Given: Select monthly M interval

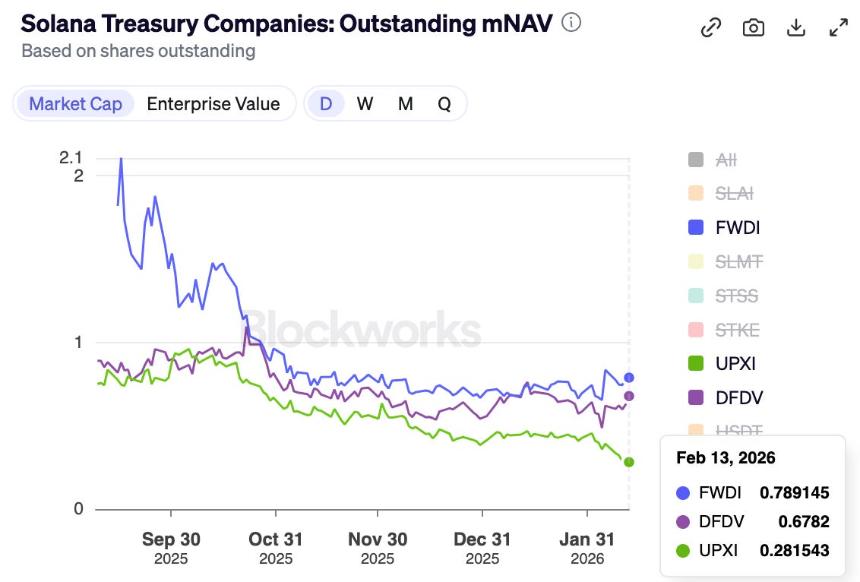Looking at the screenshot, I should coord(405,104).
